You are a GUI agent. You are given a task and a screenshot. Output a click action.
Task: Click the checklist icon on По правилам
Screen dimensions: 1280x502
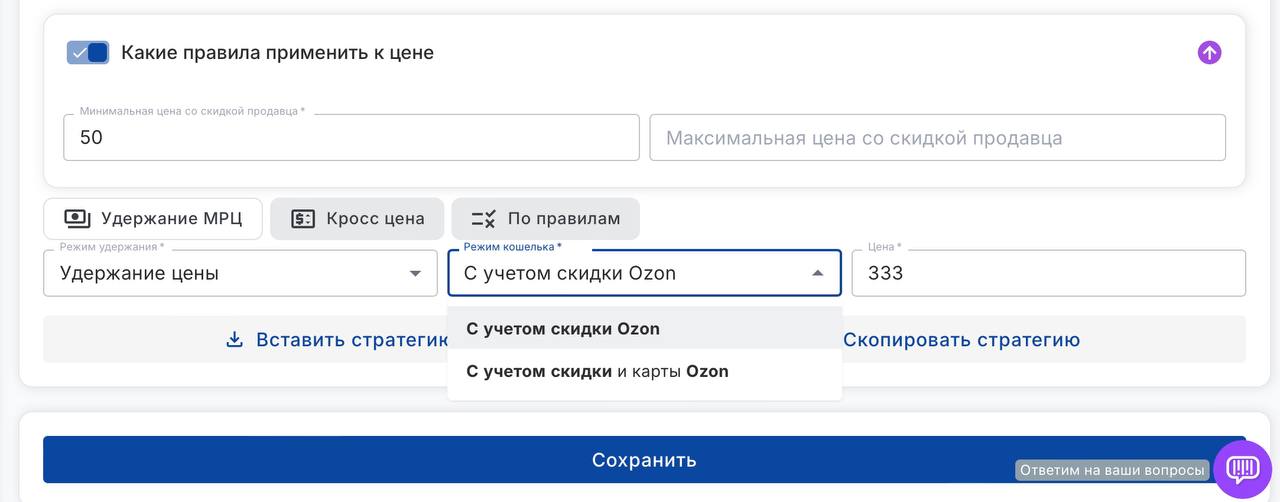484,219
